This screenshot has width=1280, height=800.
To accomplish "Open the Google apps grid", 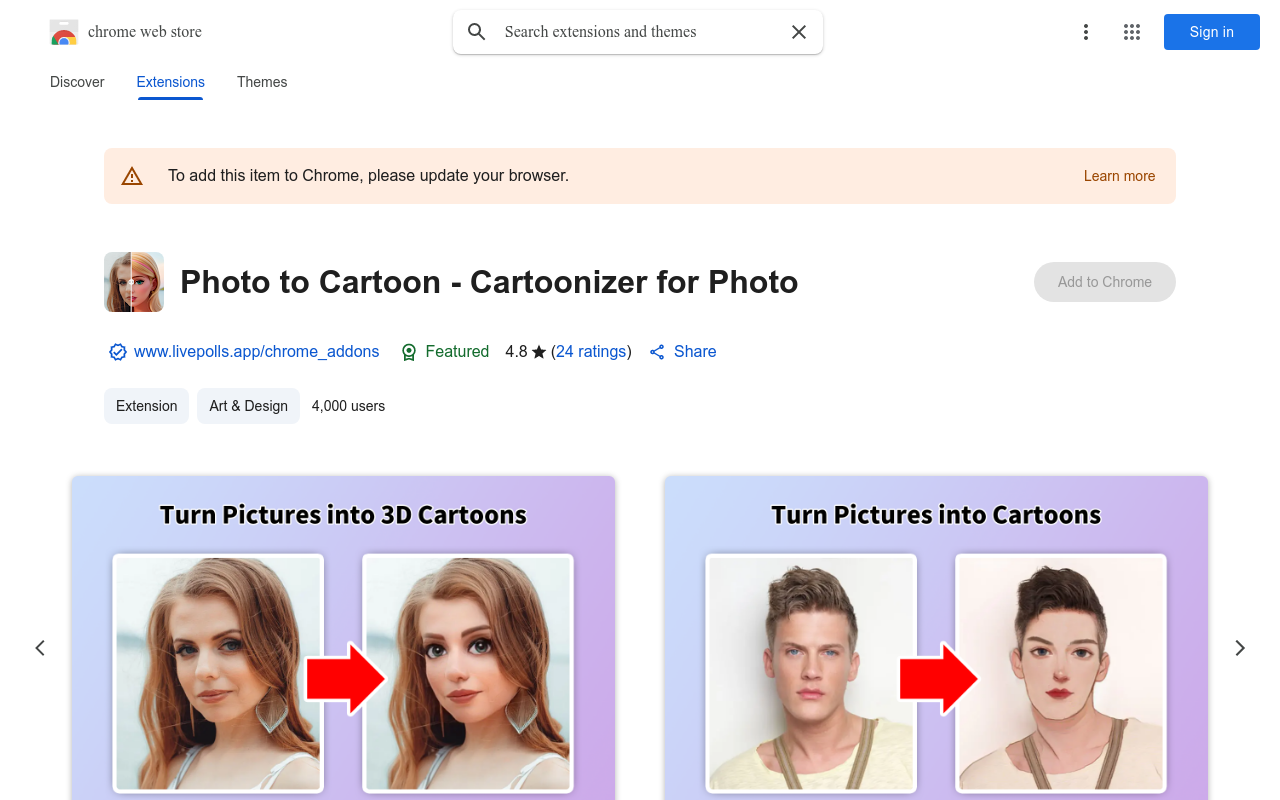I will coord(1132,32).
